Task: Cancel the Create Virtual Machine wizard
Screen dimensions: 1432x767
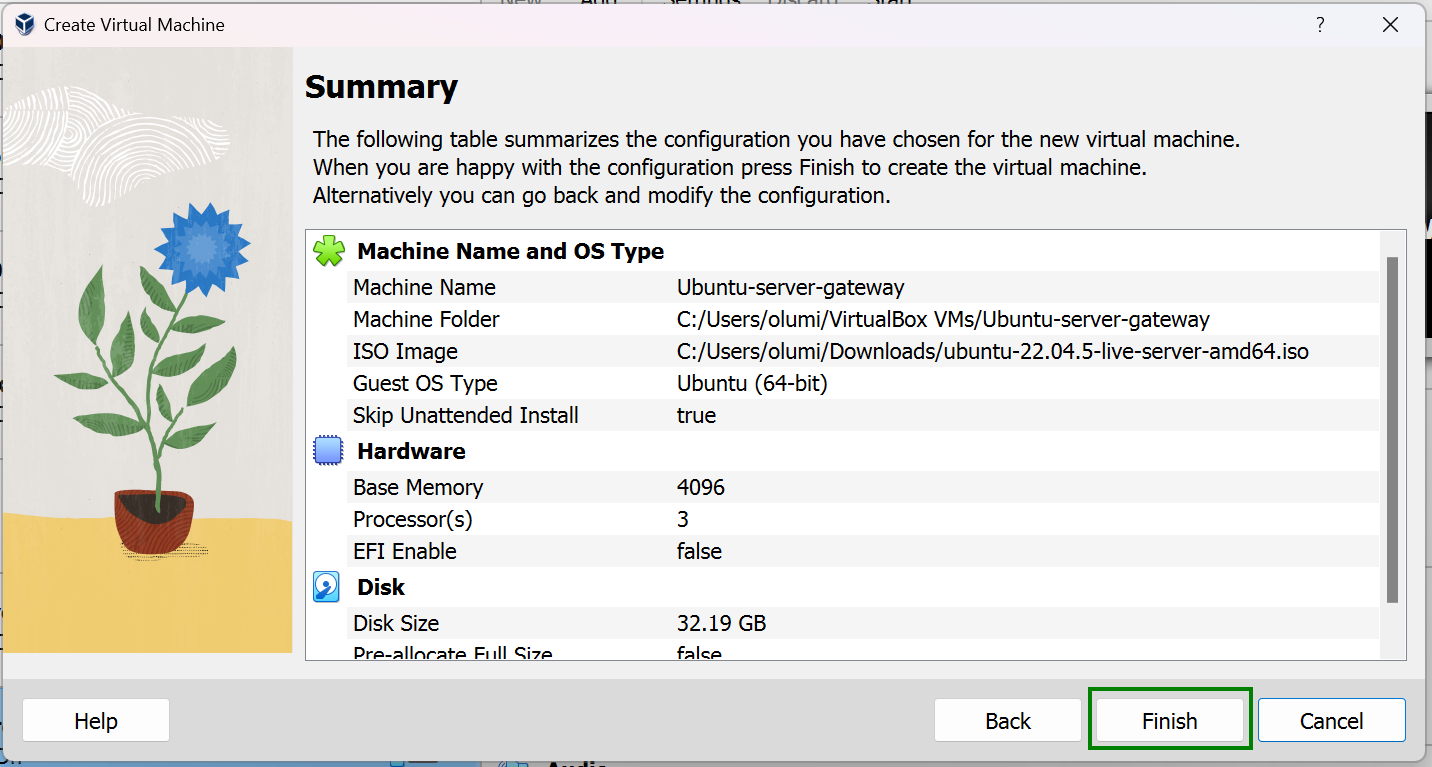Action: (1332, 720)
